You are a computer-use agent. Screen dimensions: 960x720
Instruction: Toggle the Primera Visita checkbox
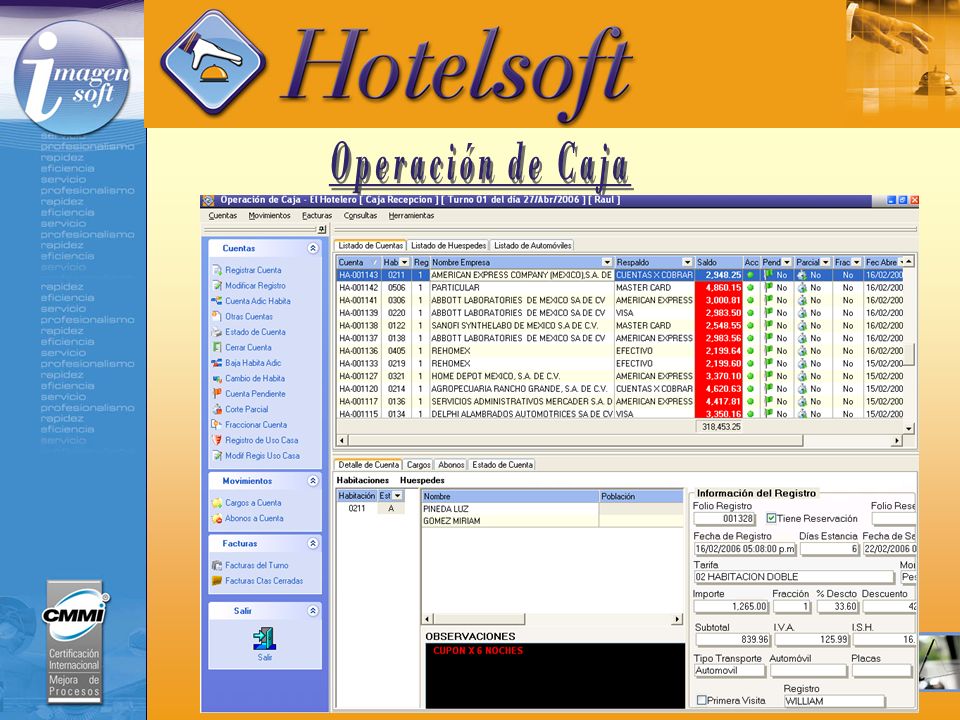coord(702,700)
